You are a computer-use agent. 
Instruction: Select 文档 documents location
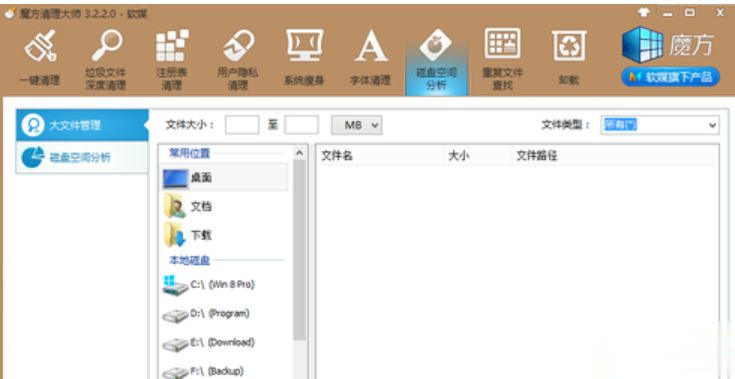tap(224, 206)
